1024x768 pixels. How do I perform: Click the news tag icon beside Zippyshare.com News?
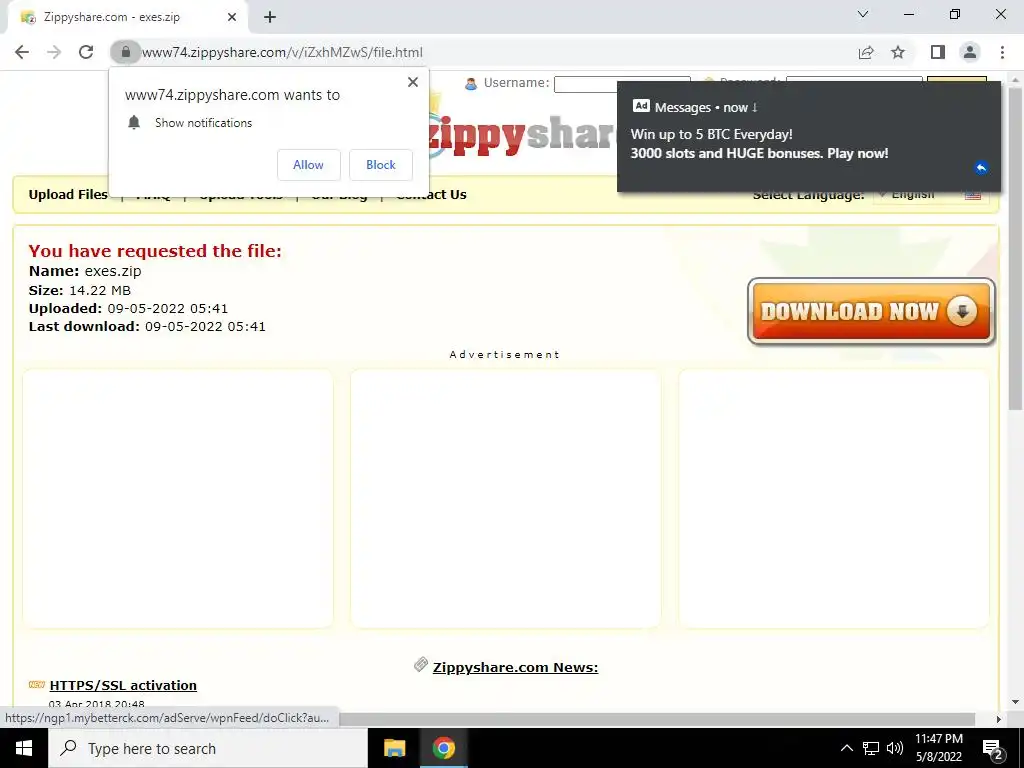(x=421, y=665)
